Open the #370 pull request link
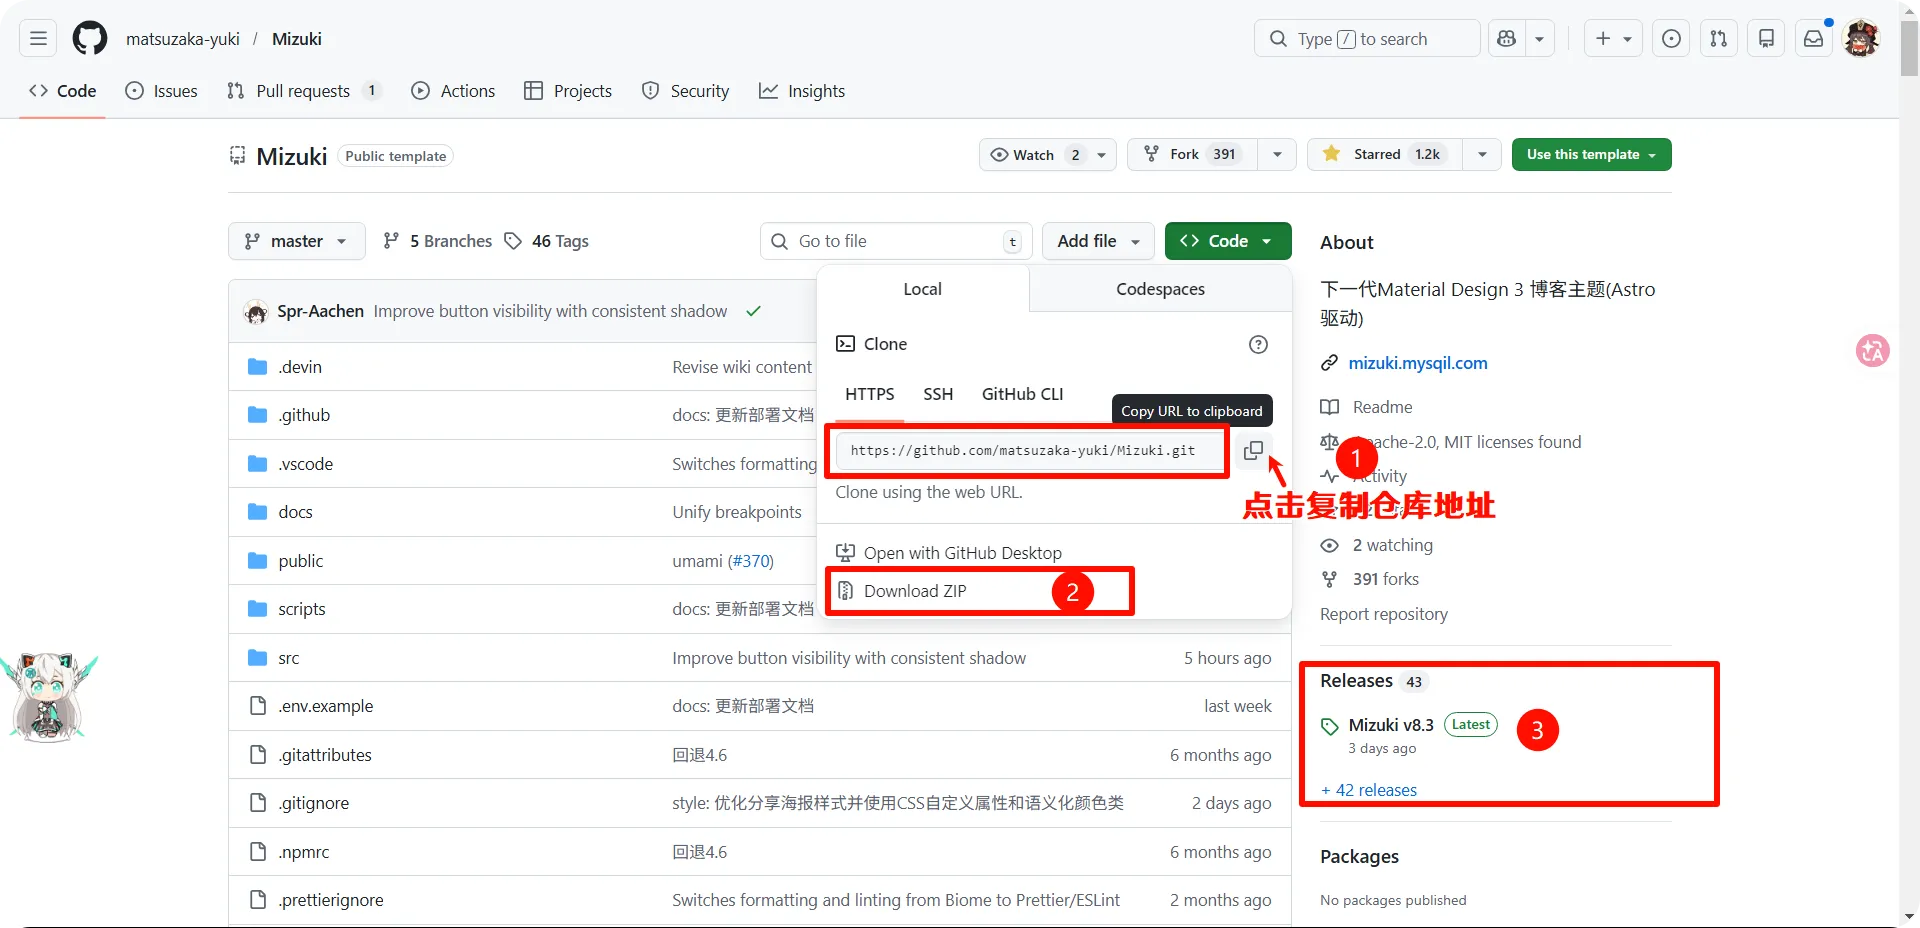 pyautogui.click(x=751, y=561)
